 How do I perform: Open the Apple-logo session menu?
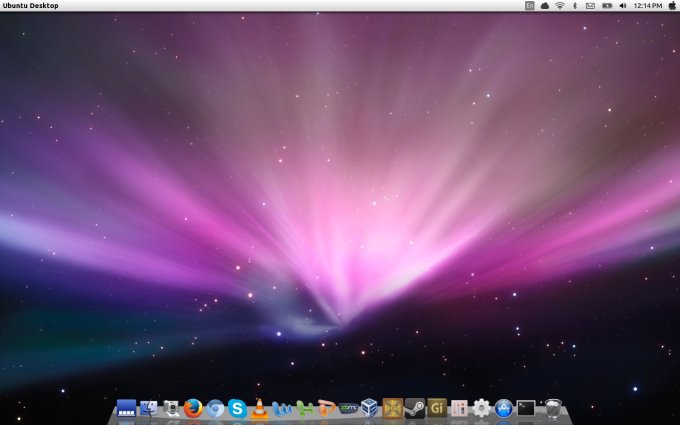click(x=672, y=6)
